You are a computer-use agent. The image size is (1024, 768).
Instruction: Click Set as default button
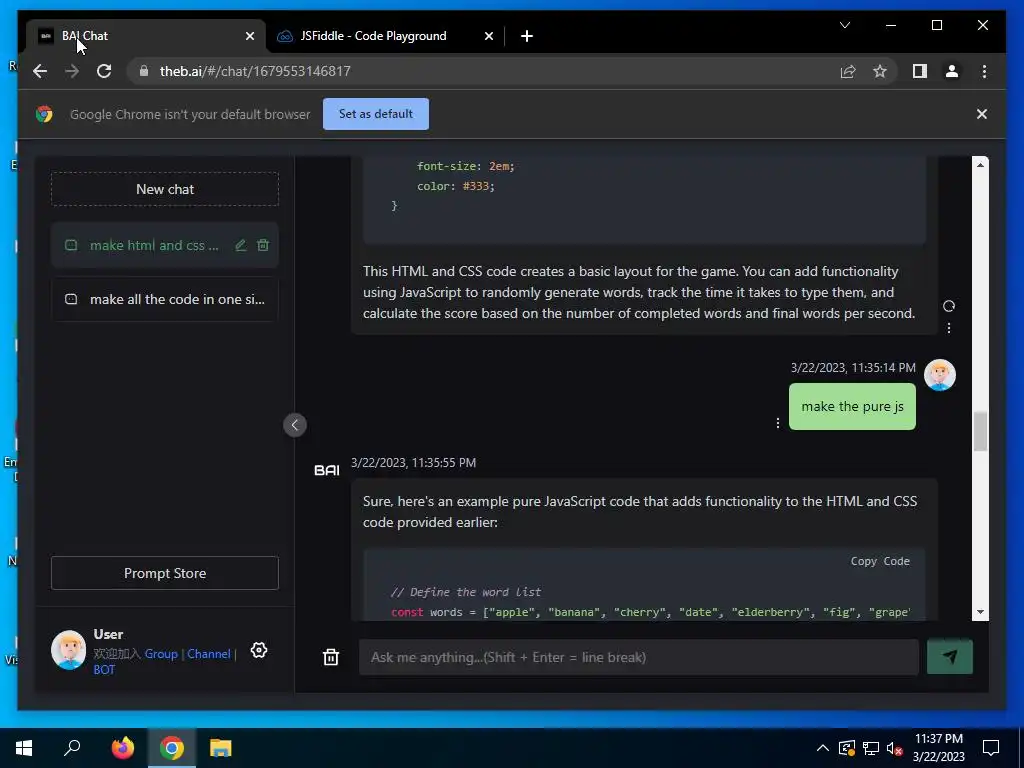376,114
